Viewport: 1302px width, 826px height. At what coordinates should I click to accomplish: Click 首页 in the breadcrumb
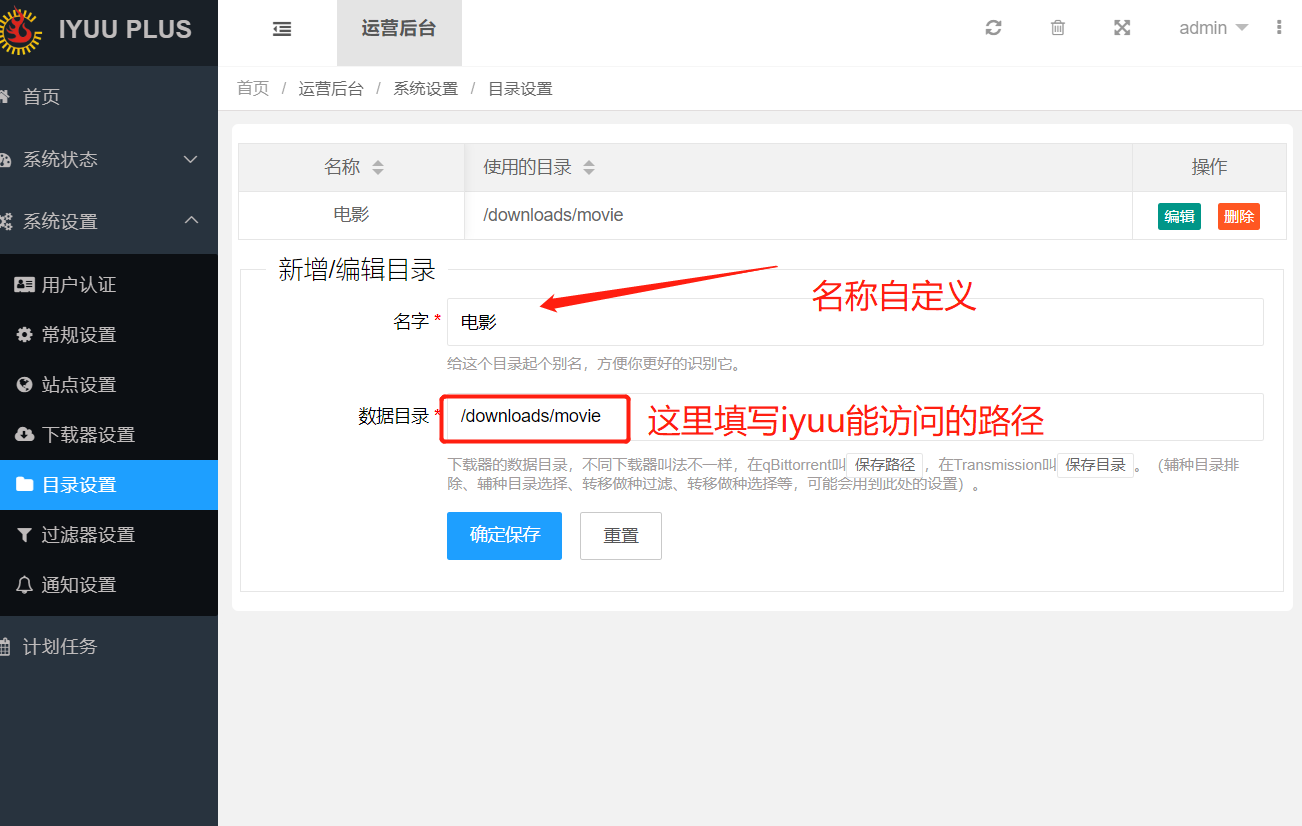click(253, 88)
